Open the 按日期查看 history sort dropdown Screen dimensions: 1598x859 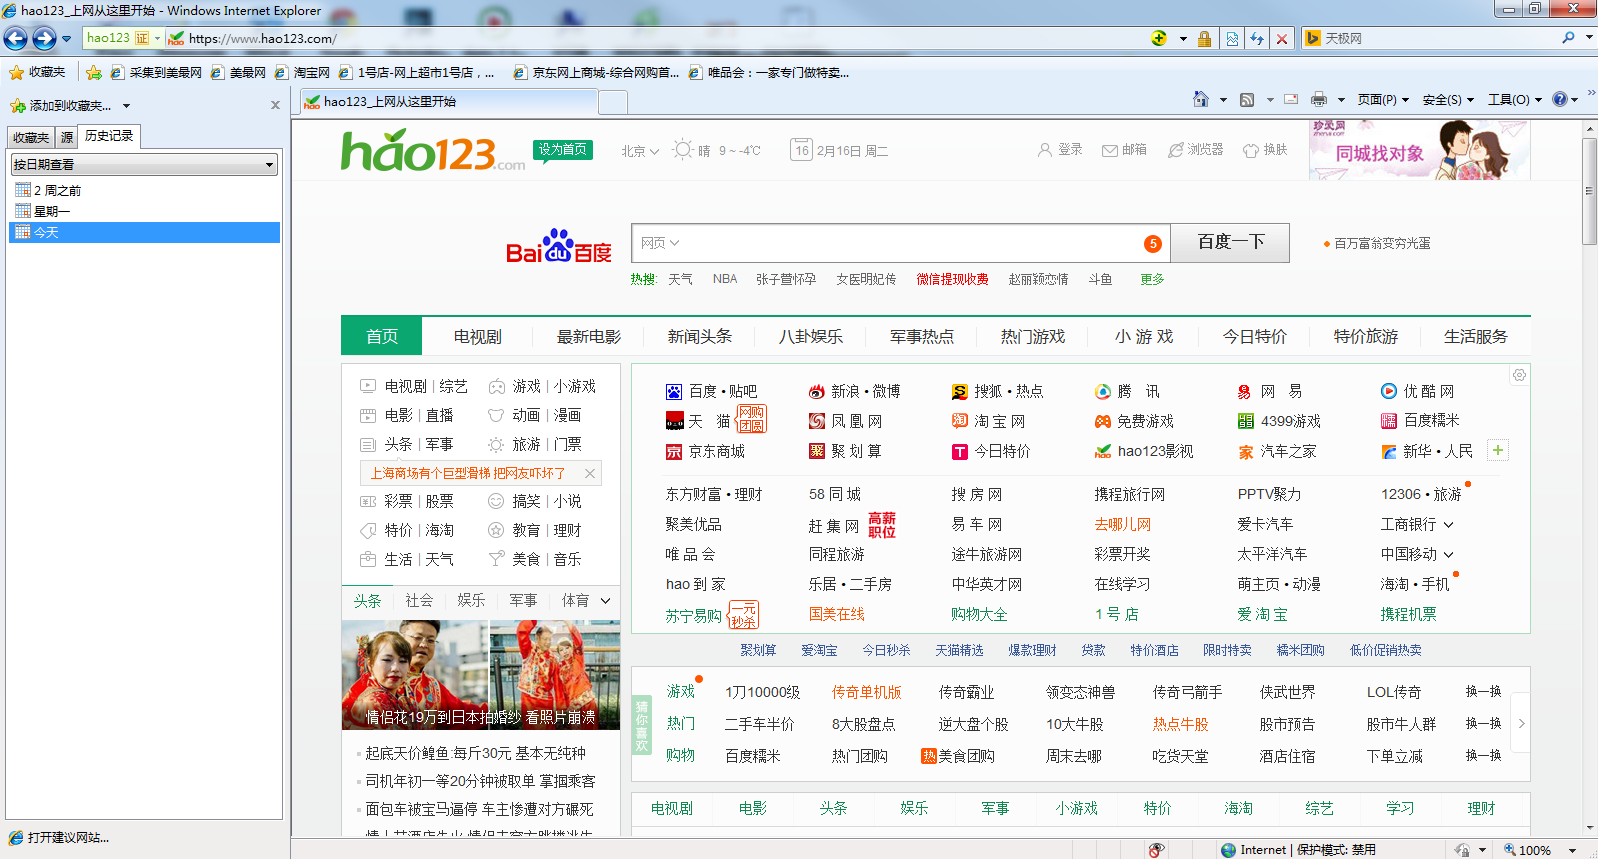pos(144,164)
